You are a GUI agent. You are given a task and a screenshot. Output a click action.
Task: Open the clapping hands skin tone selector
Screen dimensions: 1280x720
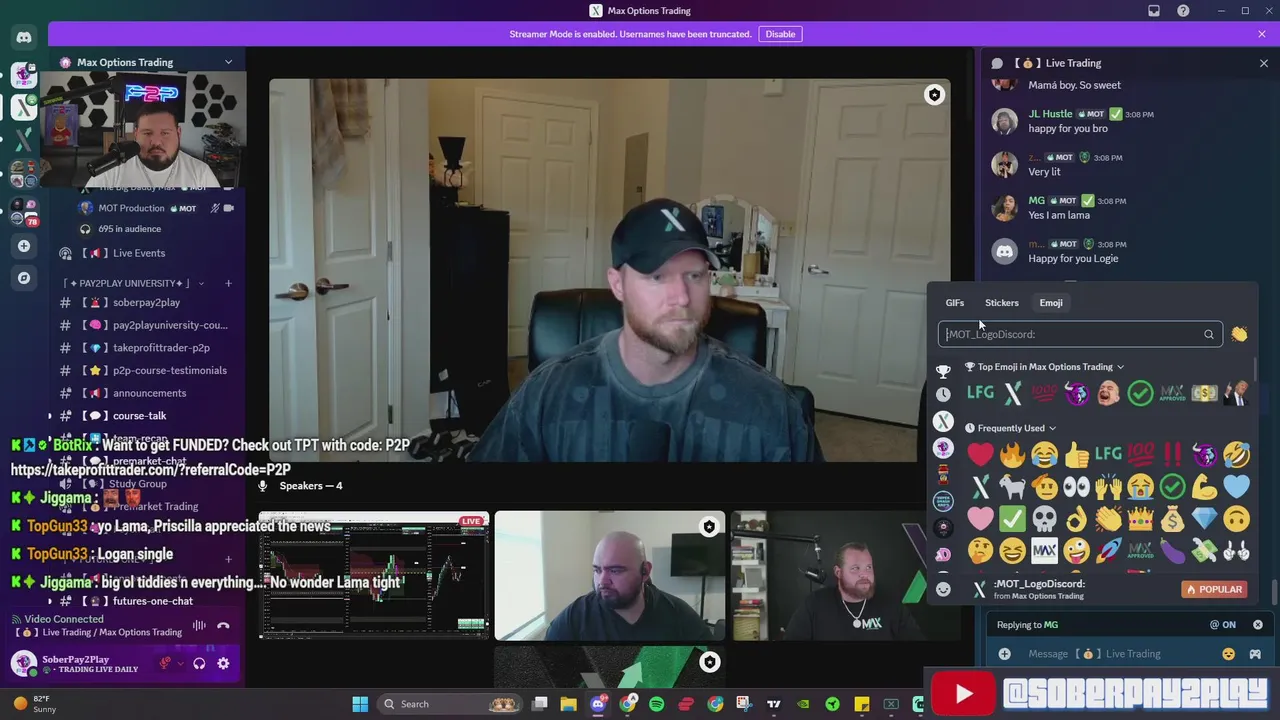click(1239, 334)
